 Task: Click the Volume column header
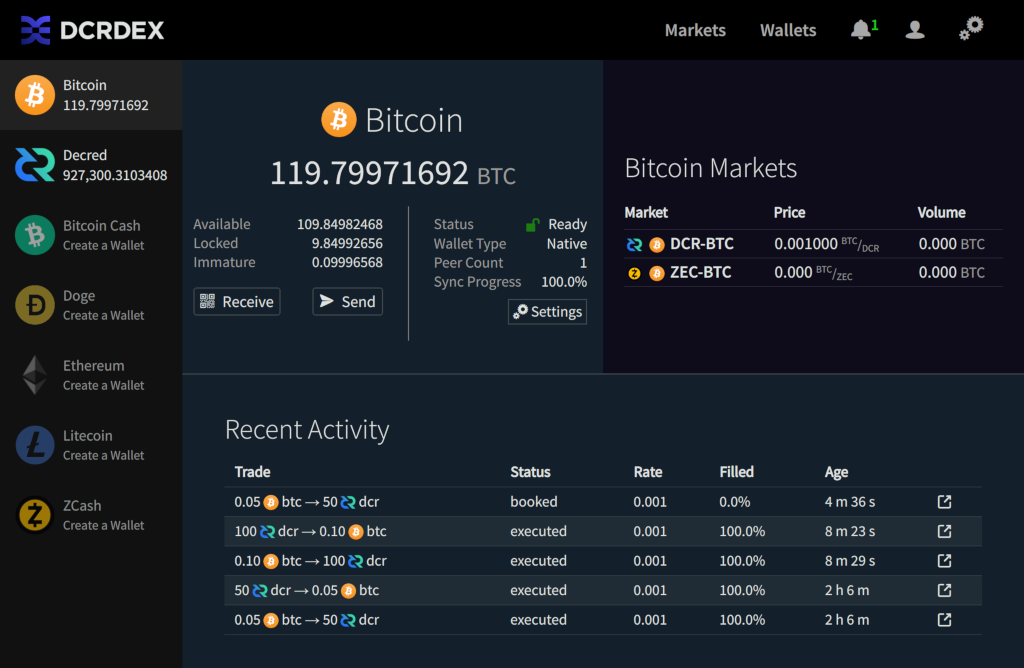(x=941, y=213)
